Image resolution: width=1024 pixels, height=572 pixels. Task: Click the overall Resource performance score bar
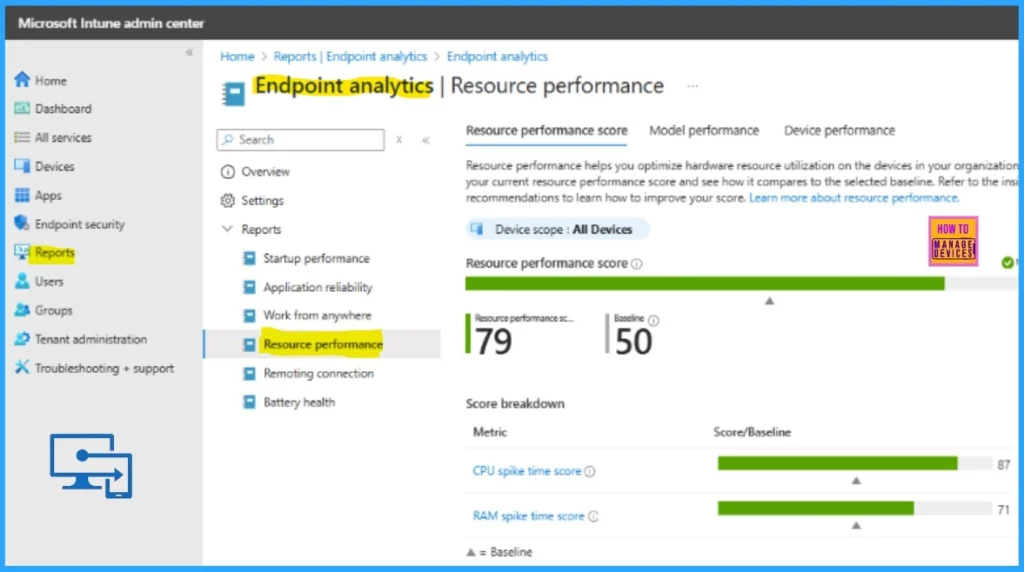pyautogui.click(x=741, y=283)
